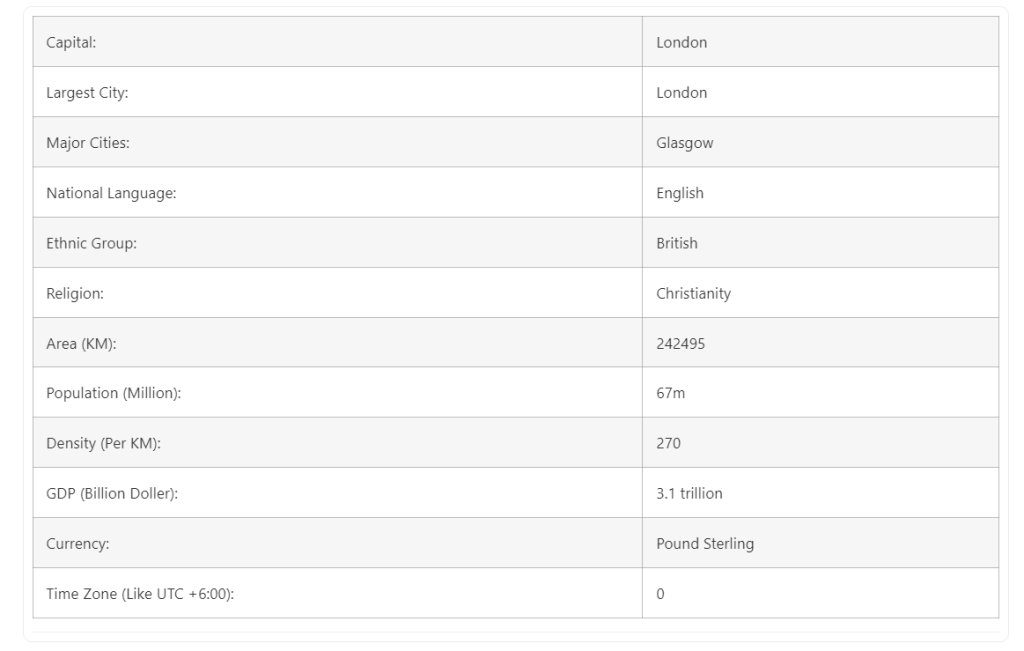
Task: Select the 'Christianity' value cell
Action: coord(693,294)
